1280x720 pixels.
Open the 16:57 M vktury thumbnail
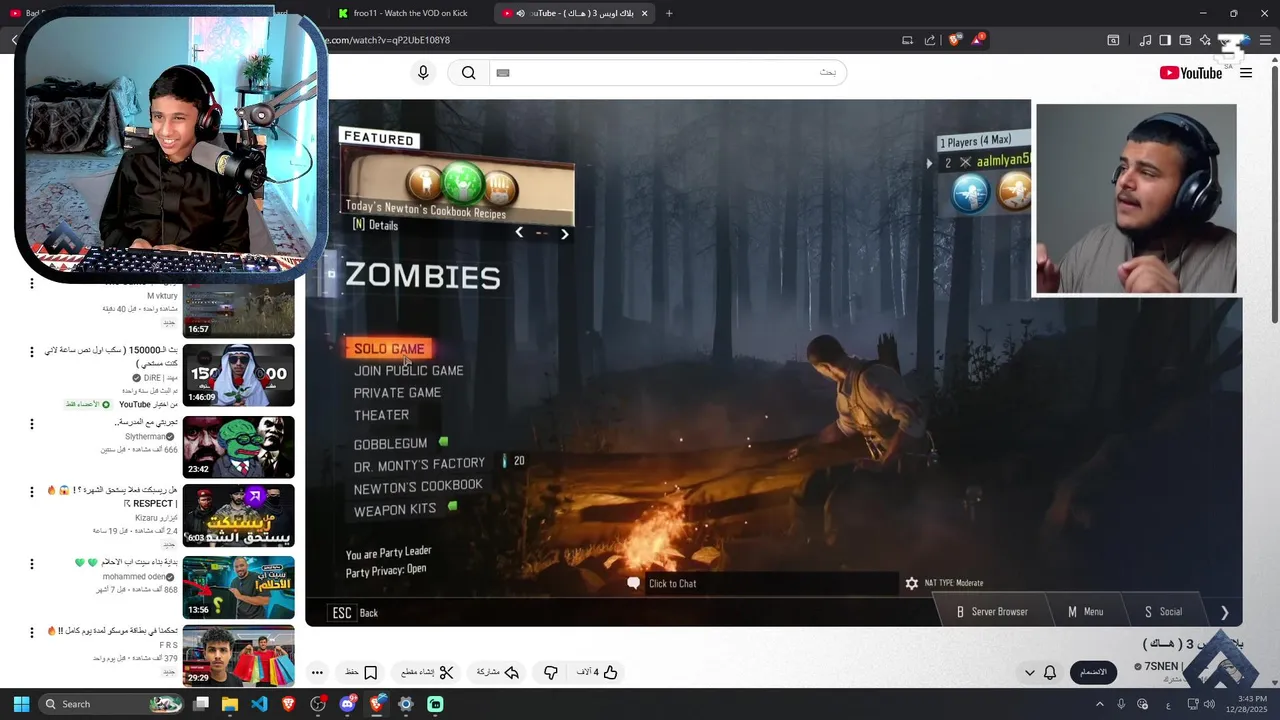pyautogui.click(x=238, y=310)
